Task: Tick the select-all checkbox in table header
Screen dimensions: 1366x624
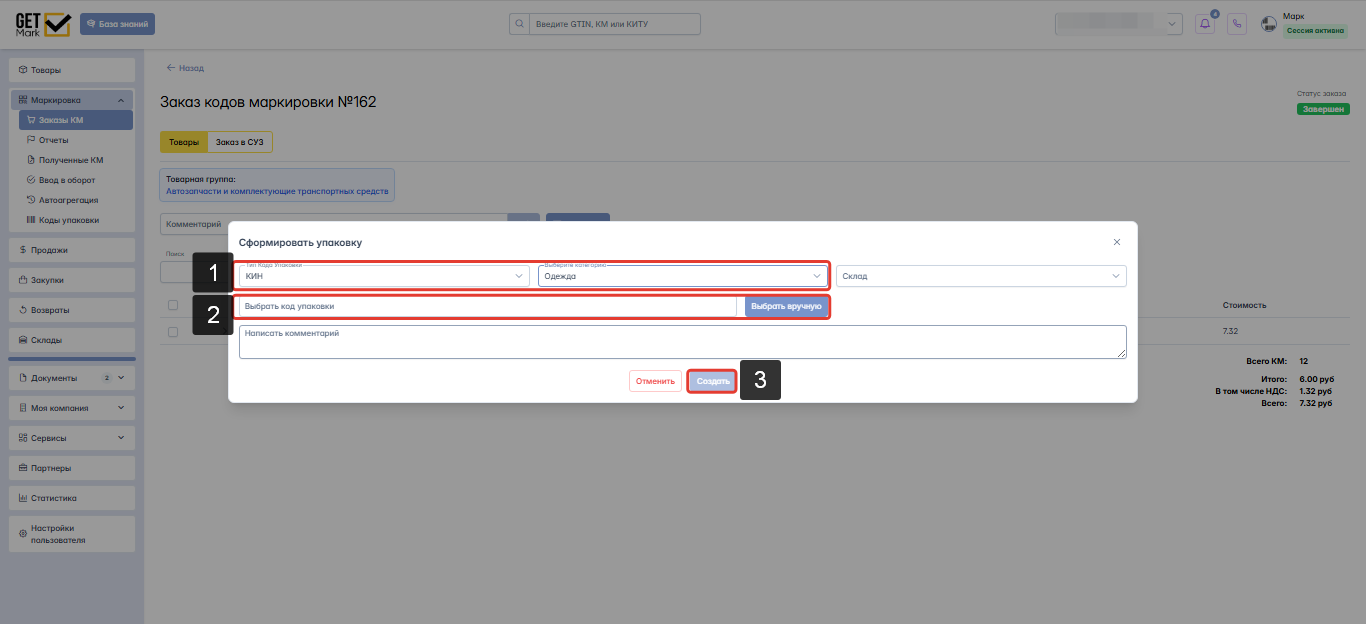Action: 173,305
